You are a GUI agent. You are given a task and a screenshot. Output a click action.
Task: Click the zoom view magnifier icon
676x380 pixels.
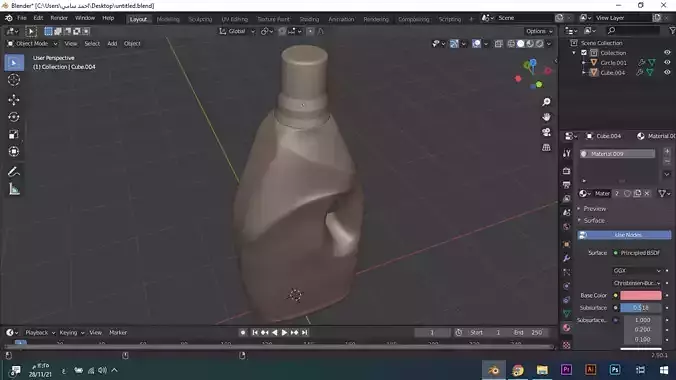[x=546, y=102]
